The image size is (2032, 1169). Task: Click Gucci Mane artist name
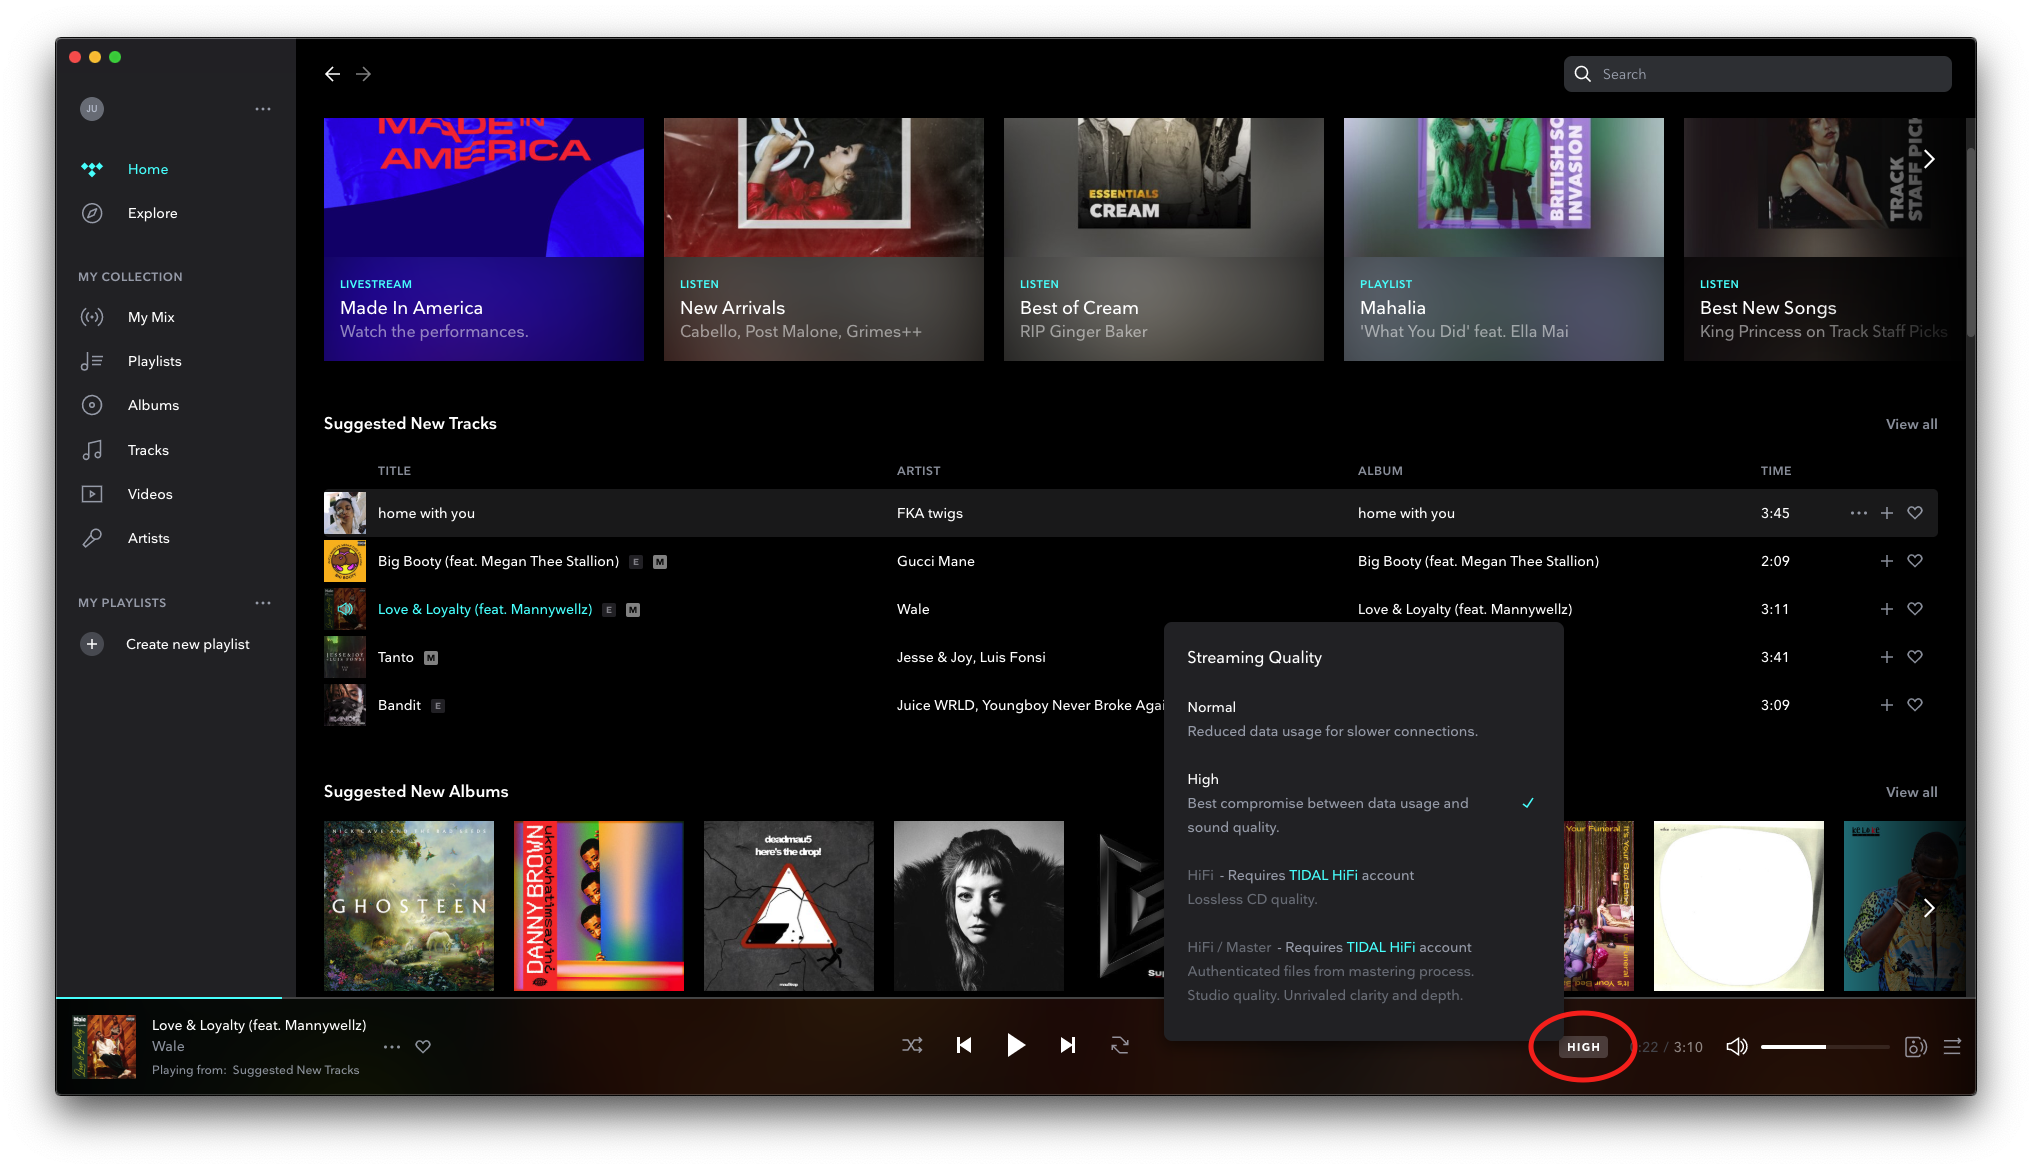[935, 561]
